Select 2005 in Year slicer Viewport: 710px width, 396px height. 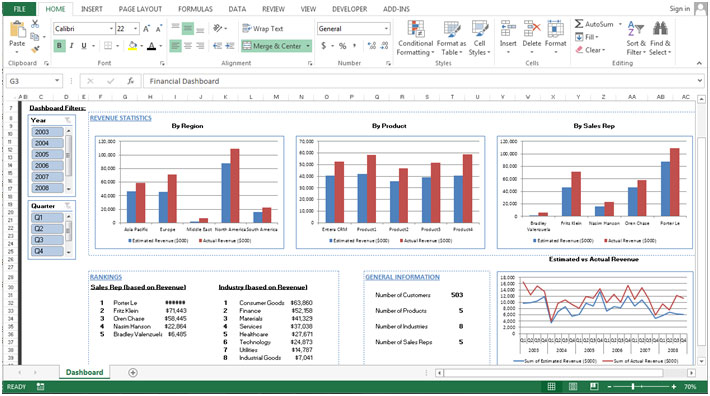47,154
